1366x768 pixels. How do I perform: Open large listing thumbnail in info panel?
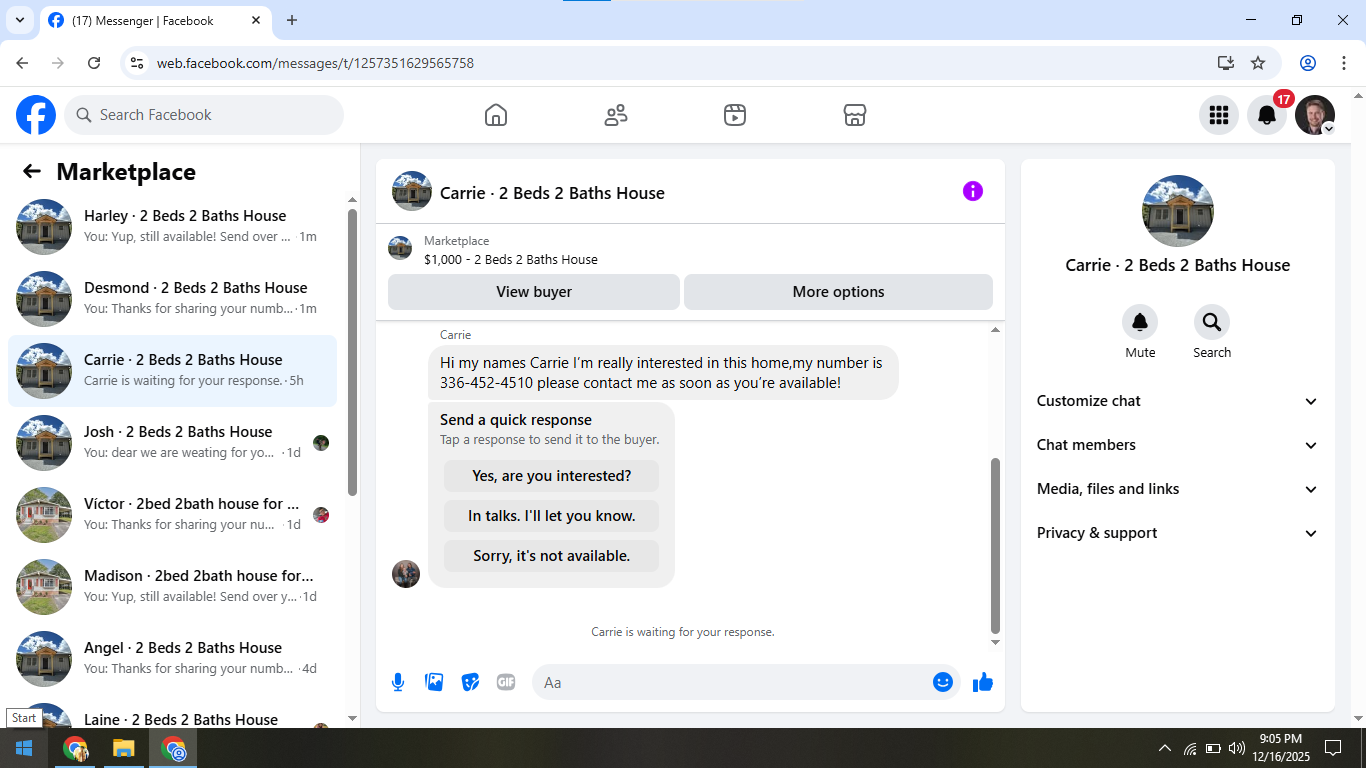(x=1178, y=211)
